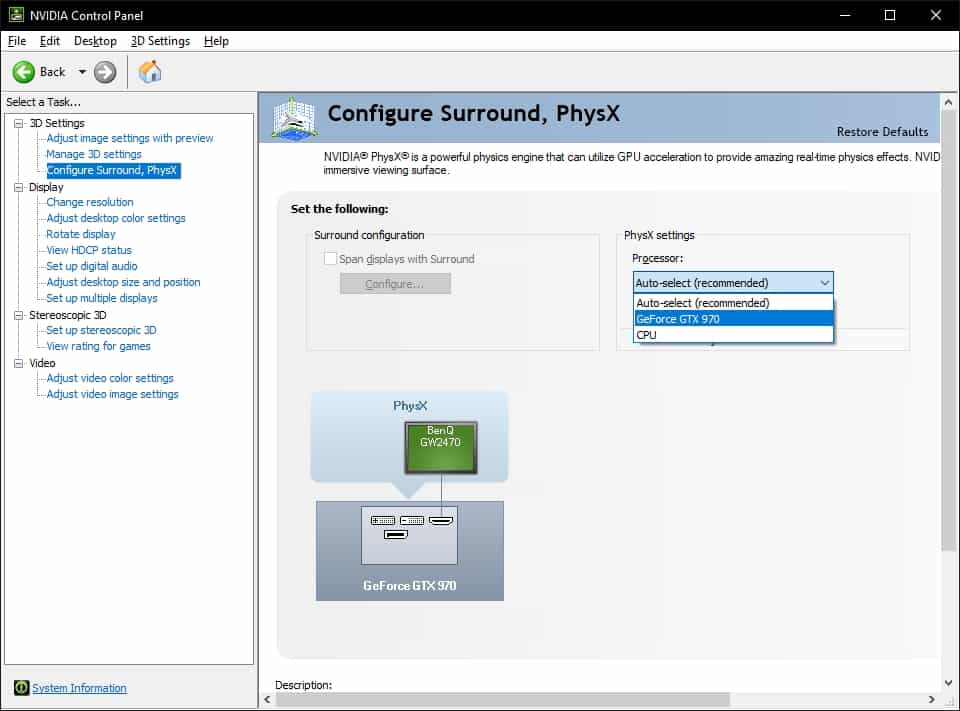Toggle Span displays with Surround checkbox

[x=330, y=258]
